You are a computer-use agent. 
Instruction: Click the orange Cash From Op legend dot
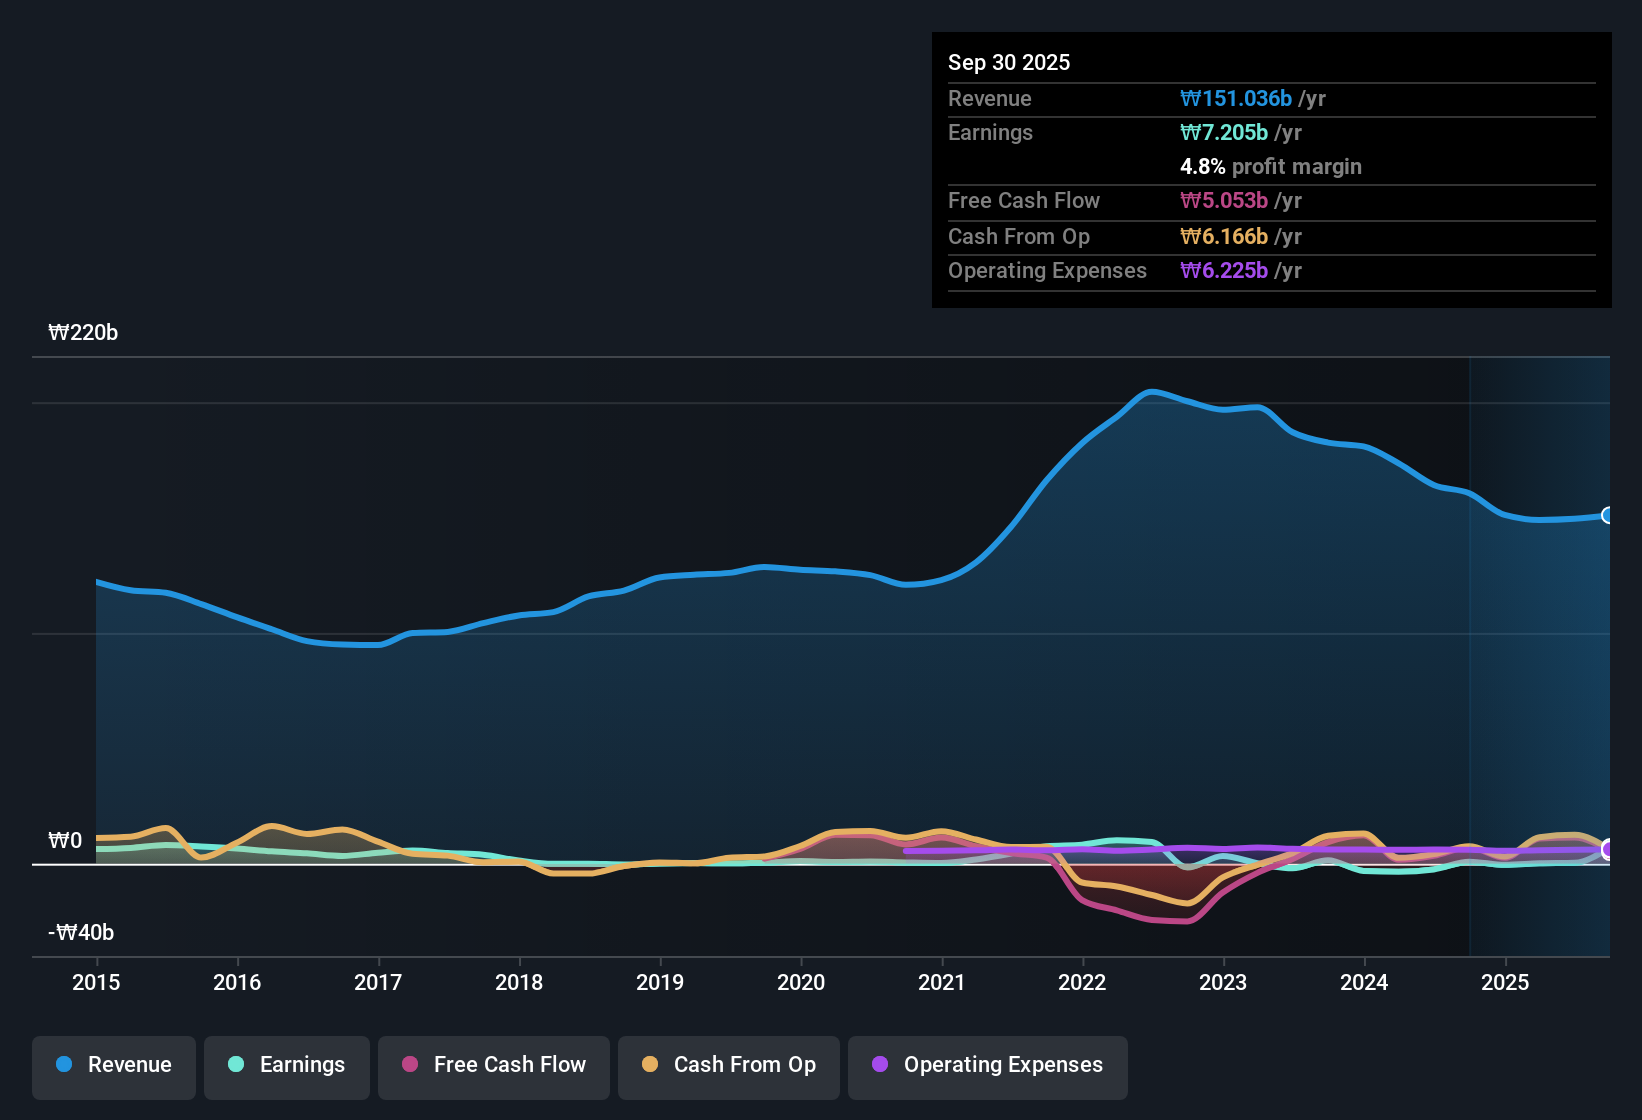650,1065
